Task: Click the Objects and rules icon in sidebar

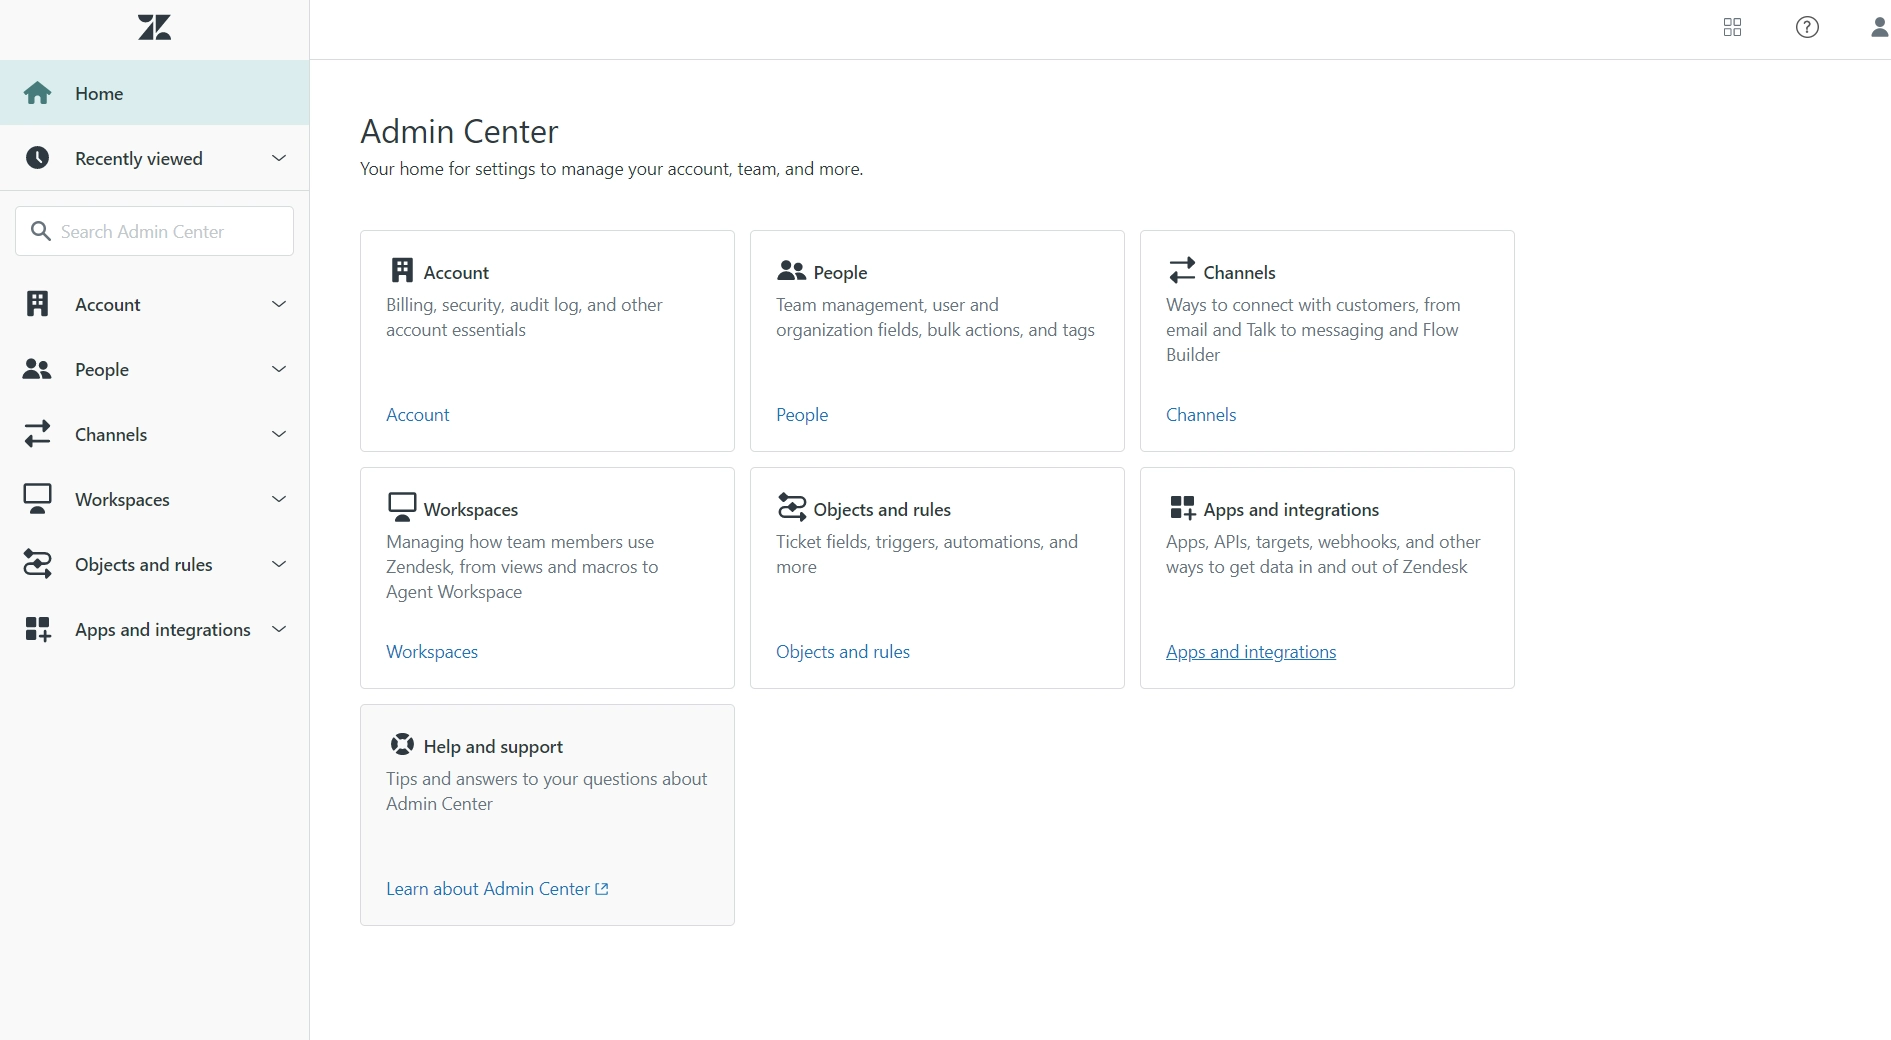Action: (37, 564)
